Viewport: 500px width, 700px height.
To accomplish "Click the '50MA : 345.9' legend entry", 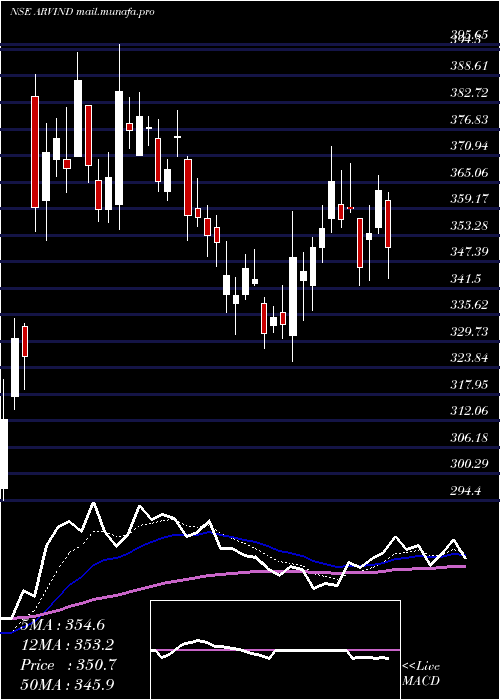I will tap(67, 685).
